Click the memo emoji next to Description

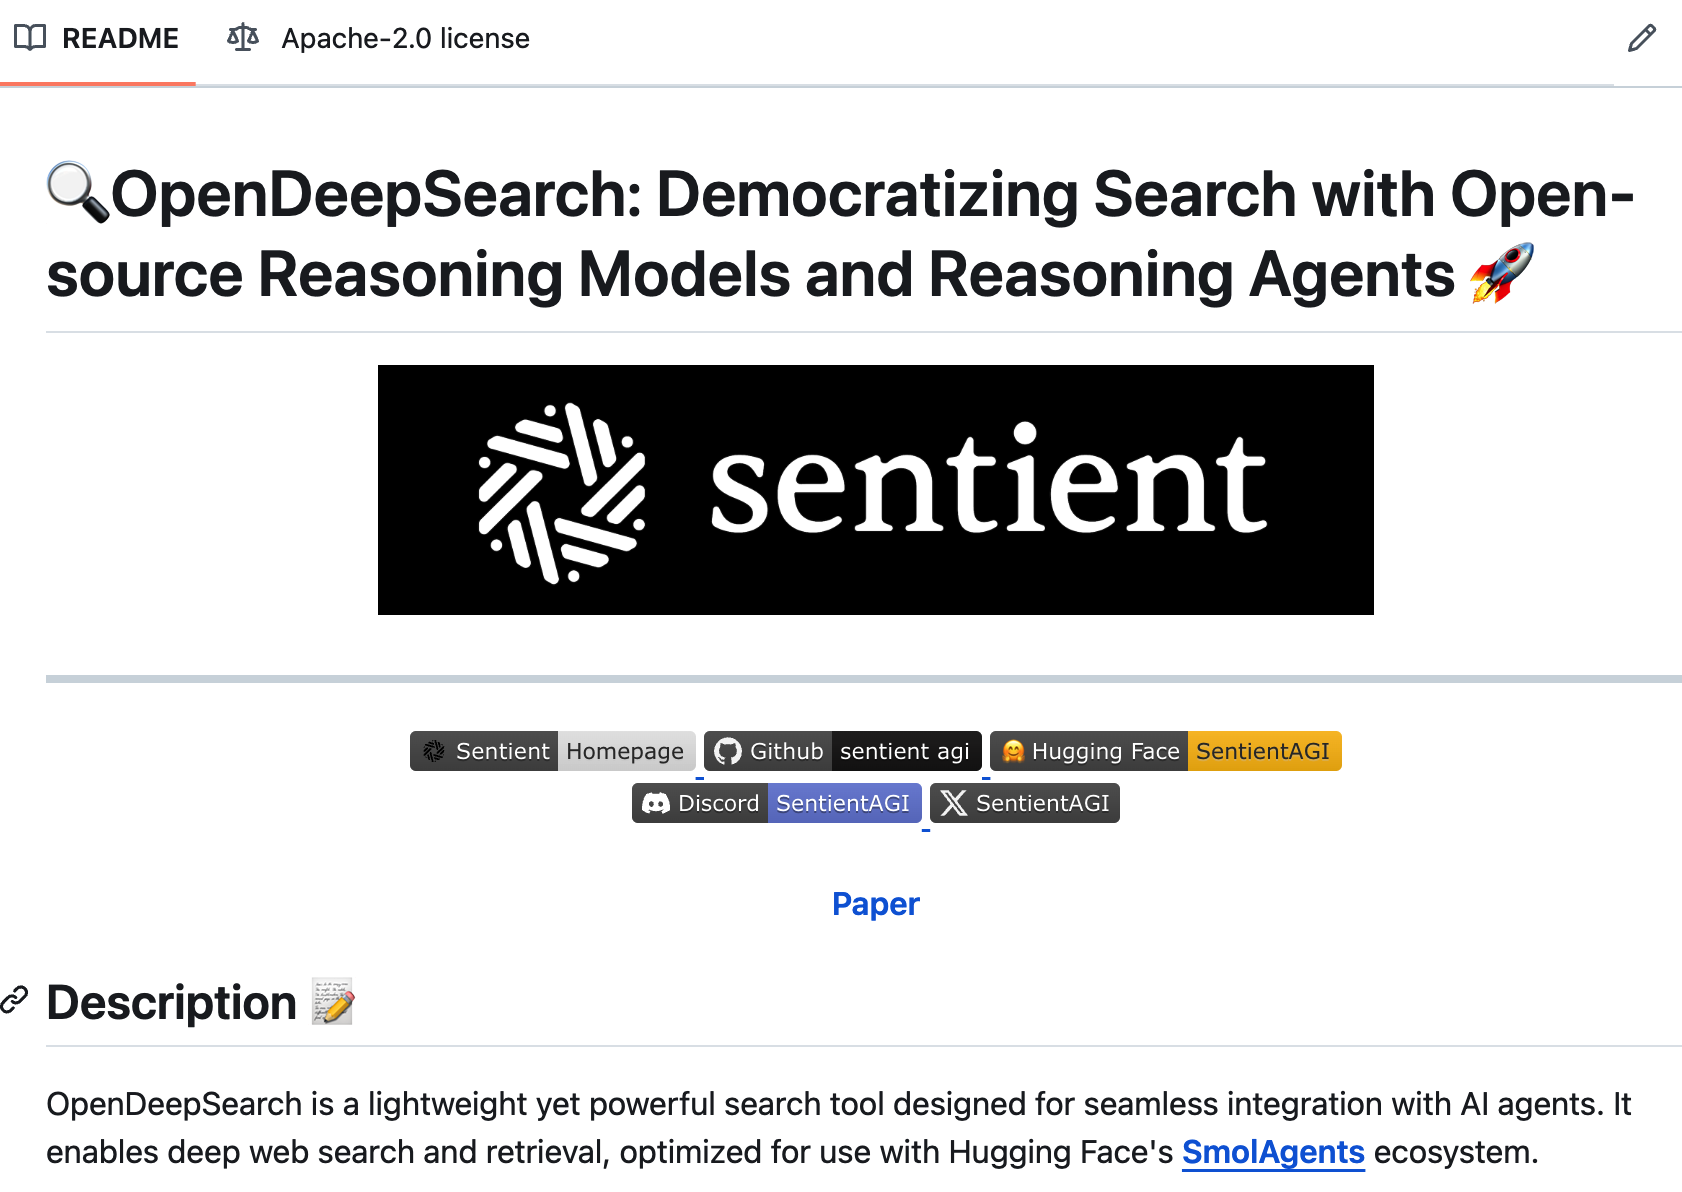[332, 1002]
